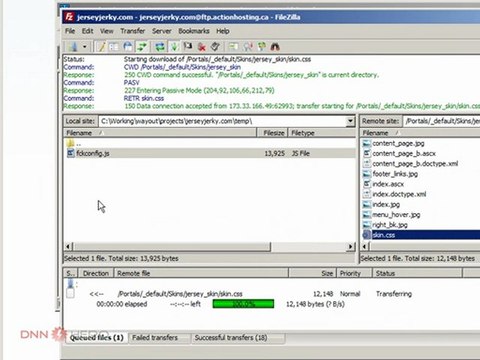Click the Status queue column header
This screenshot has height=360, width=480.
[417, 273]
